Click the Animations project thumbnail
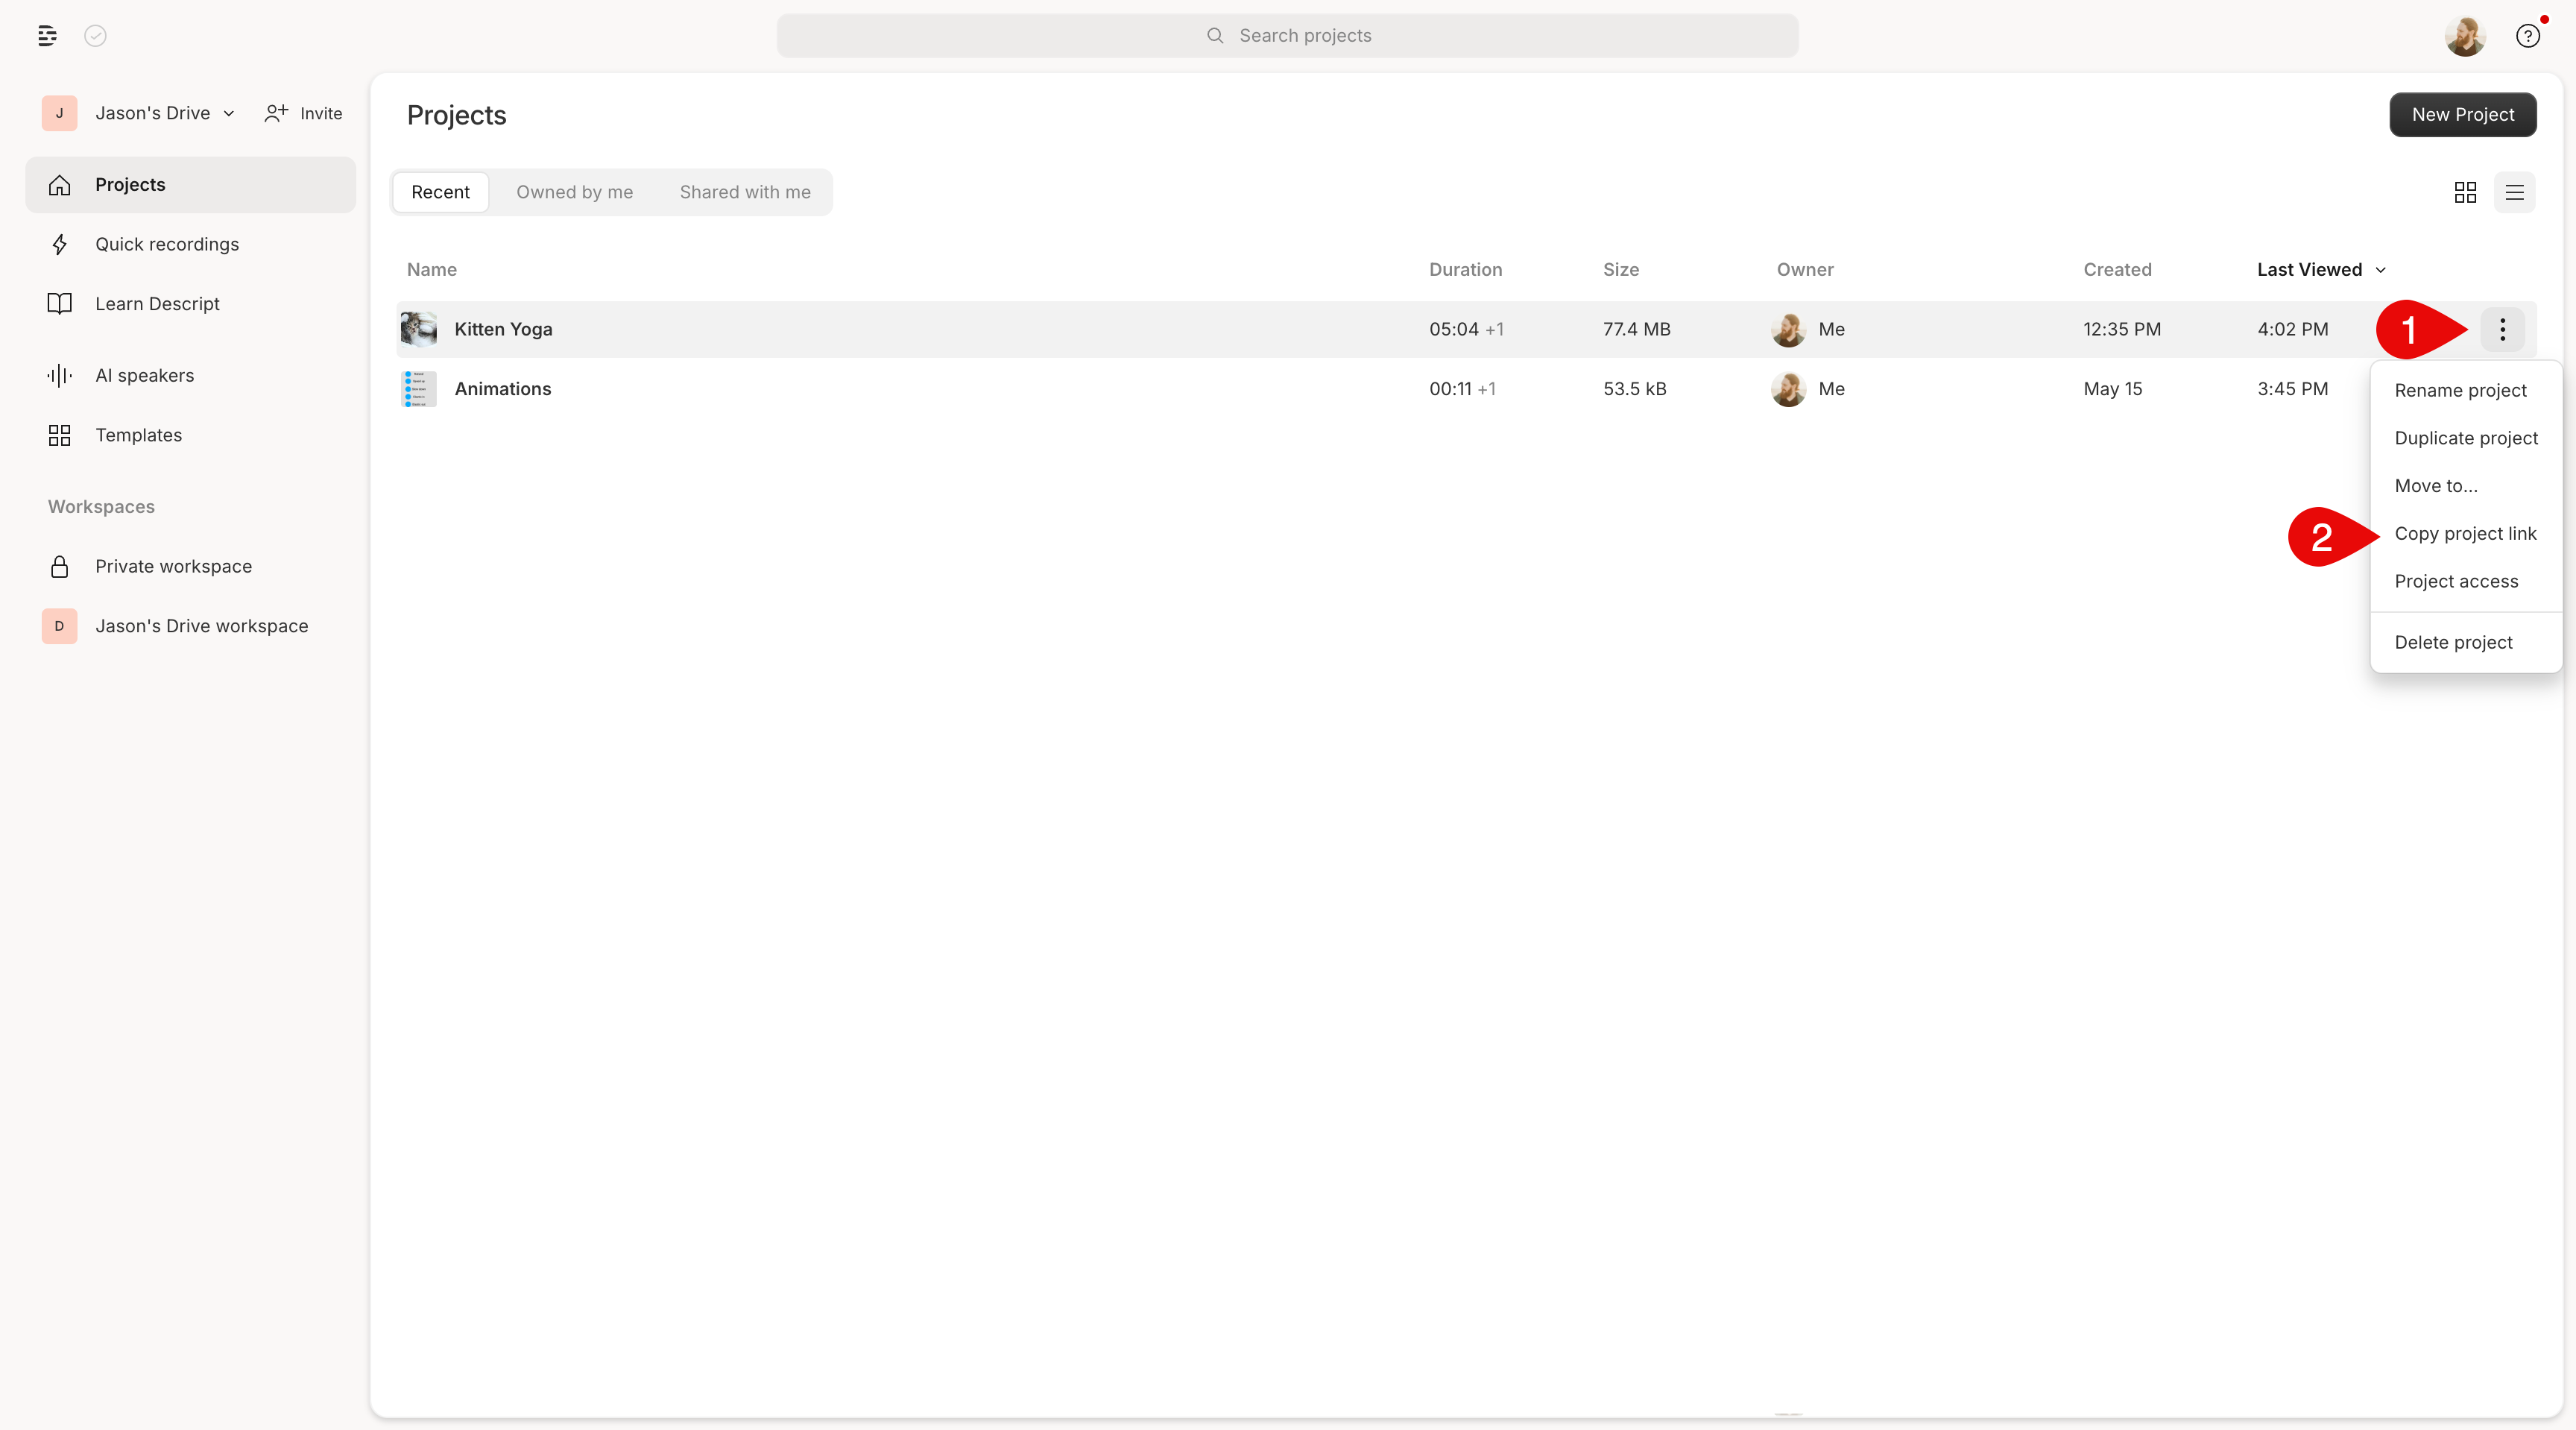 [419, 389]
